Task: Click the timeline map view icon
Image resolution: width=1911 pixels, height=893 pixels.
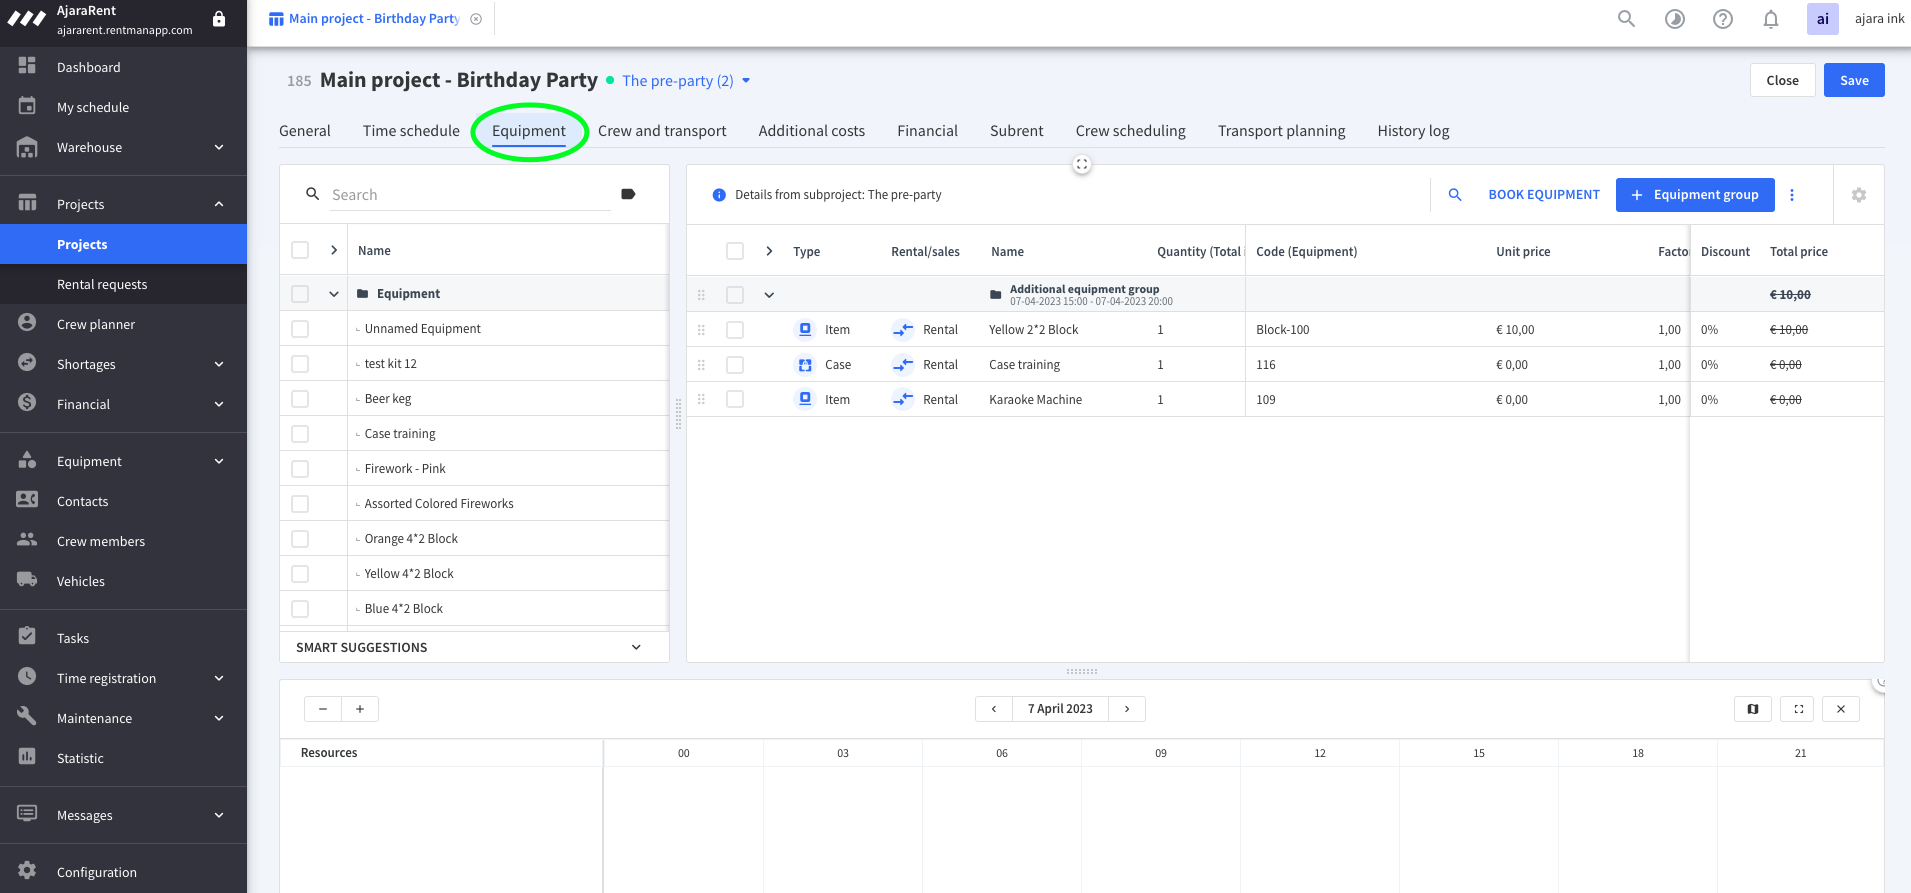Action: click(x=1752, y=709)
